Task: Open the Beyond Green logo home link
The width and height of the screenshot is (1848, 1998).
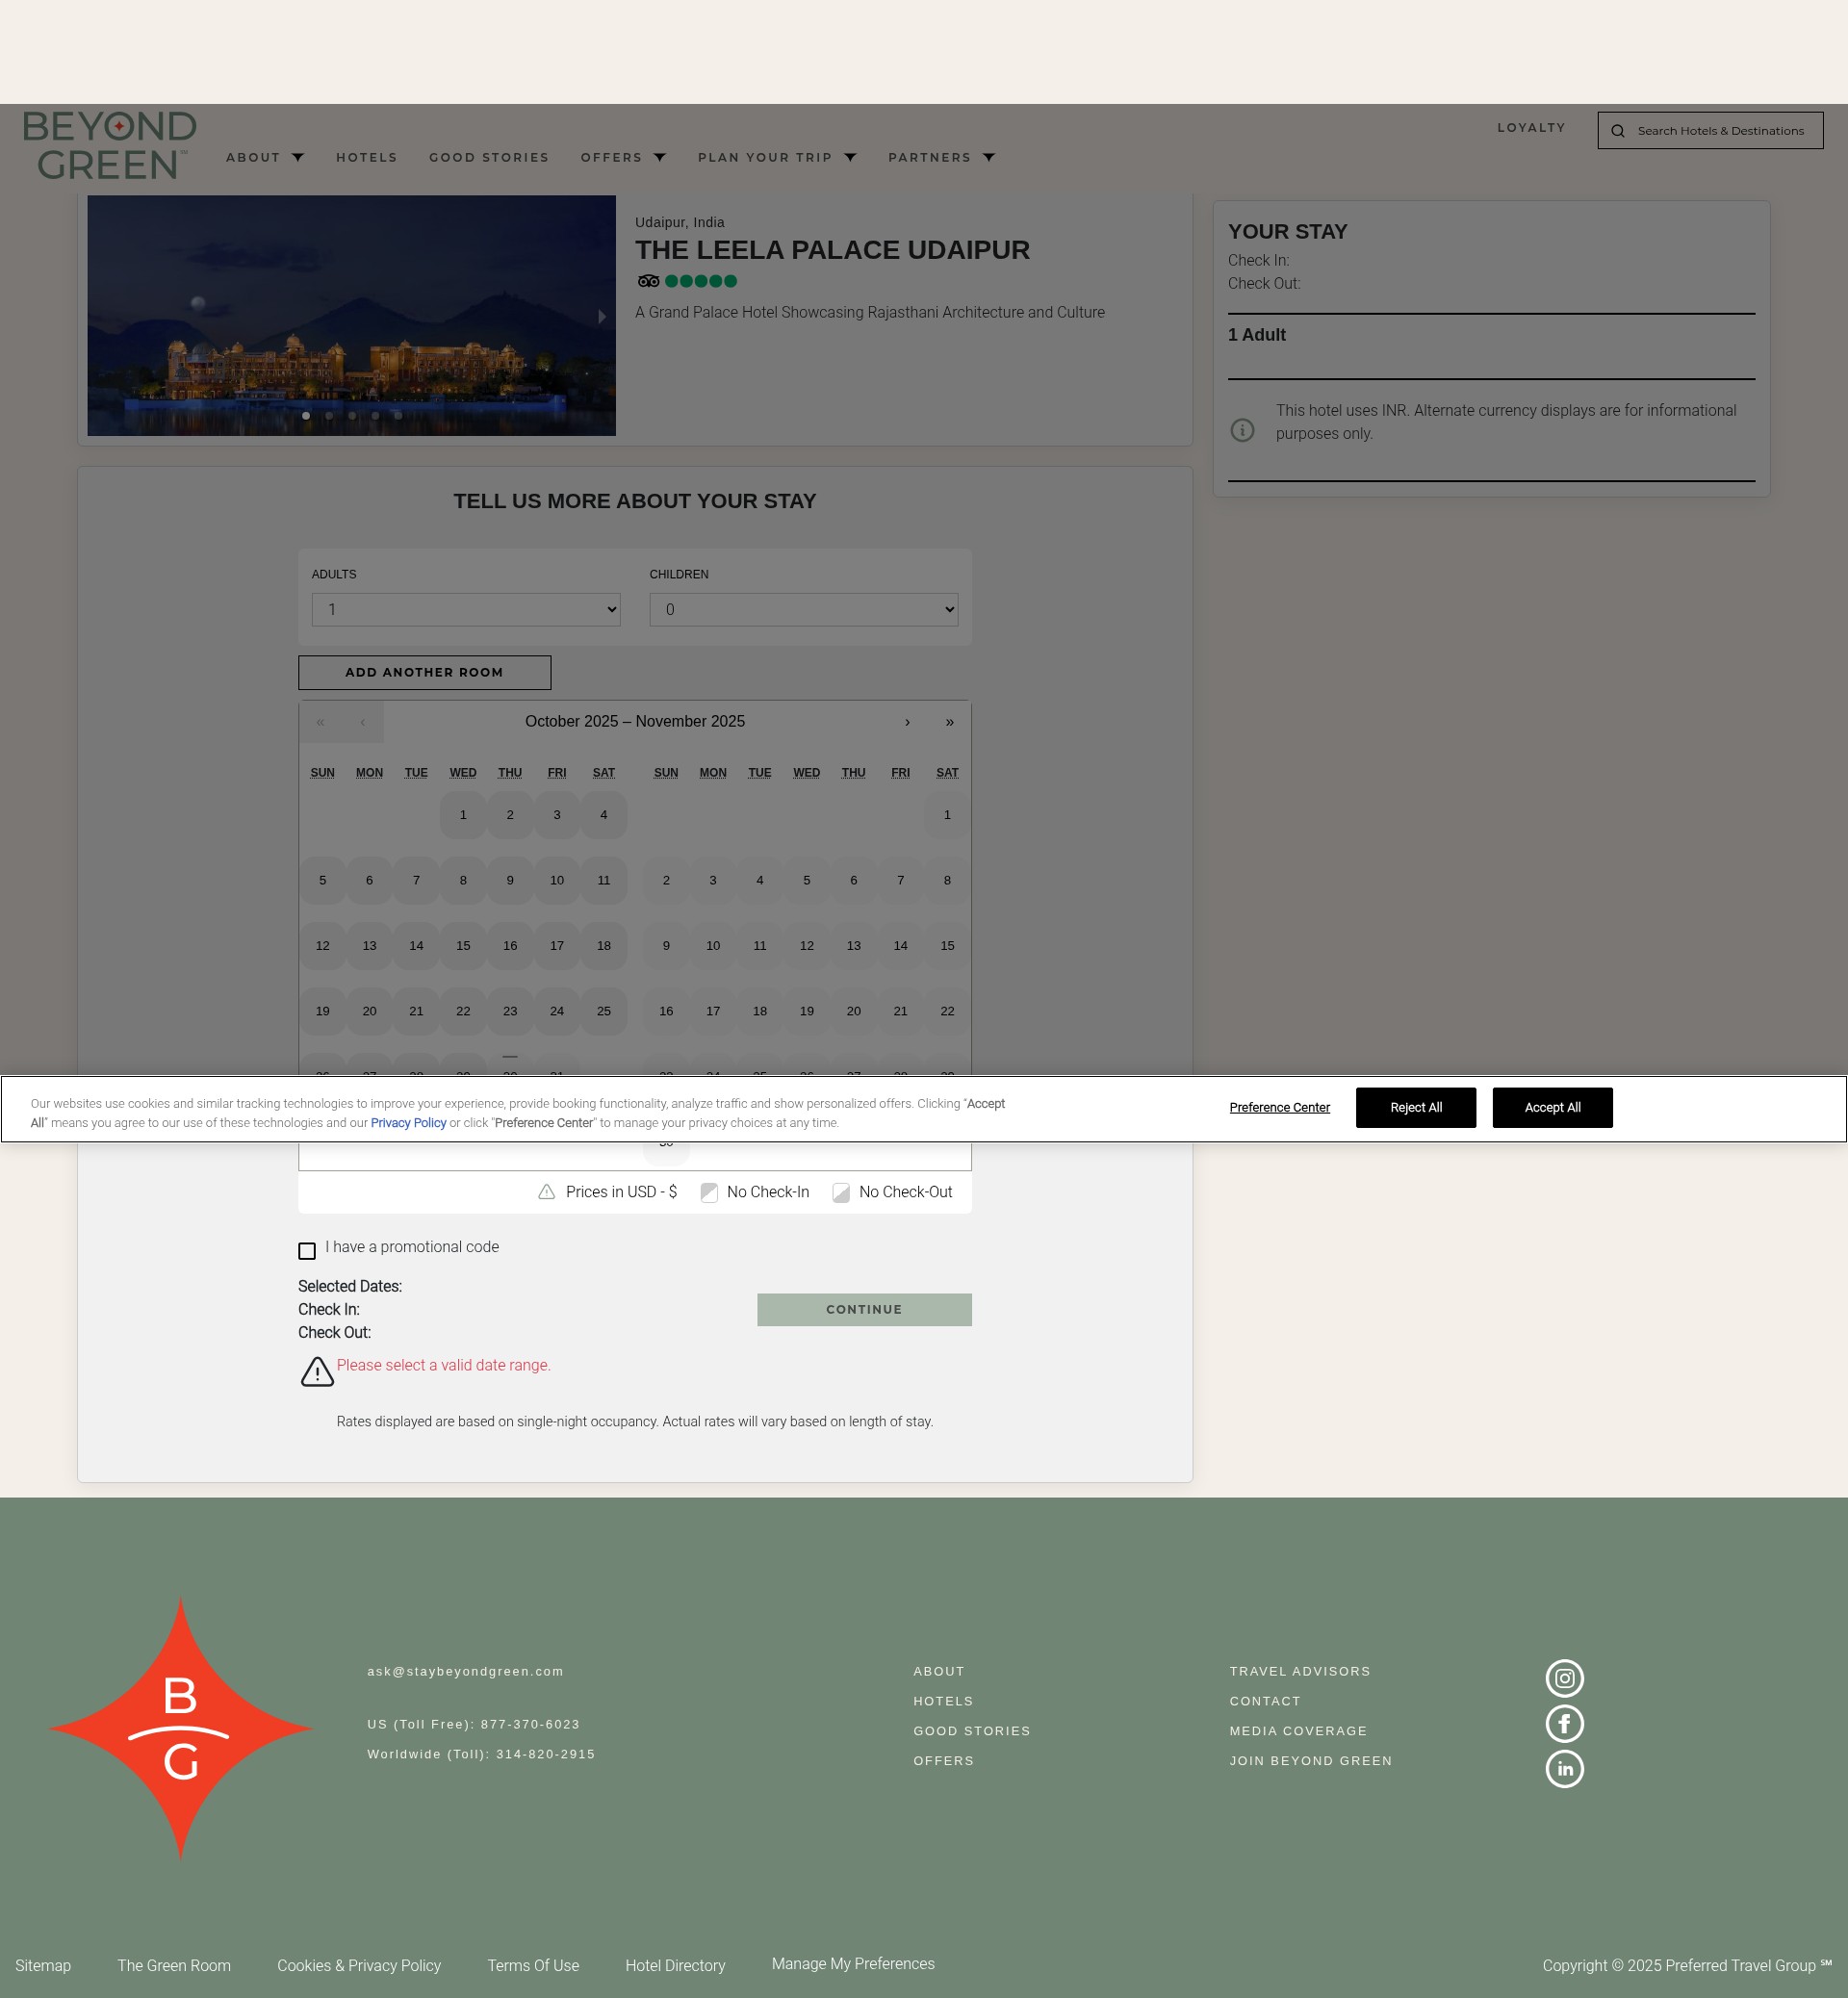Action: pos(109,145)
